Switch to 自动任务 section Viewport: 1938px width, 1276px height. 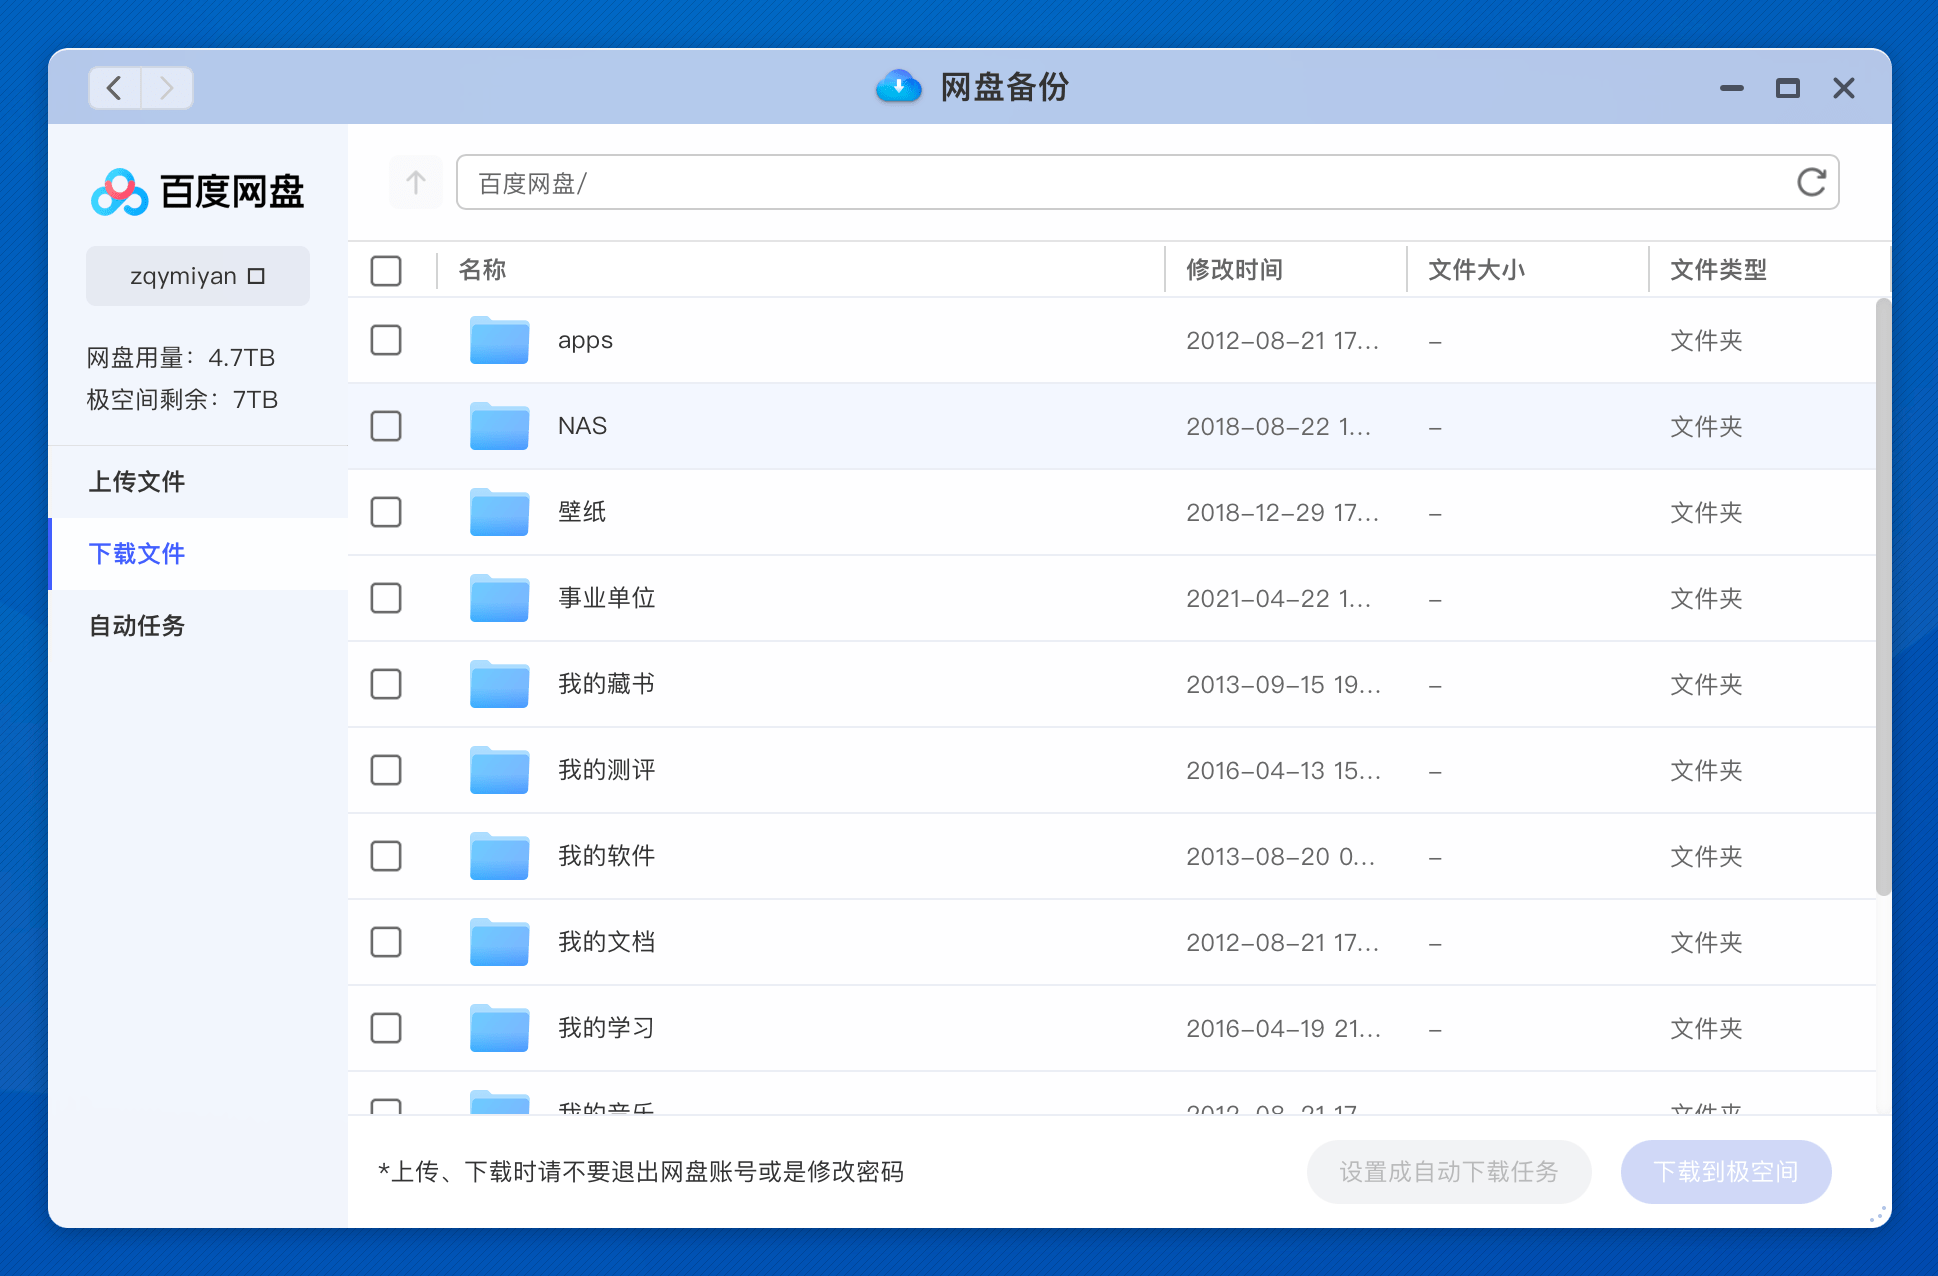tap(136, 626)
